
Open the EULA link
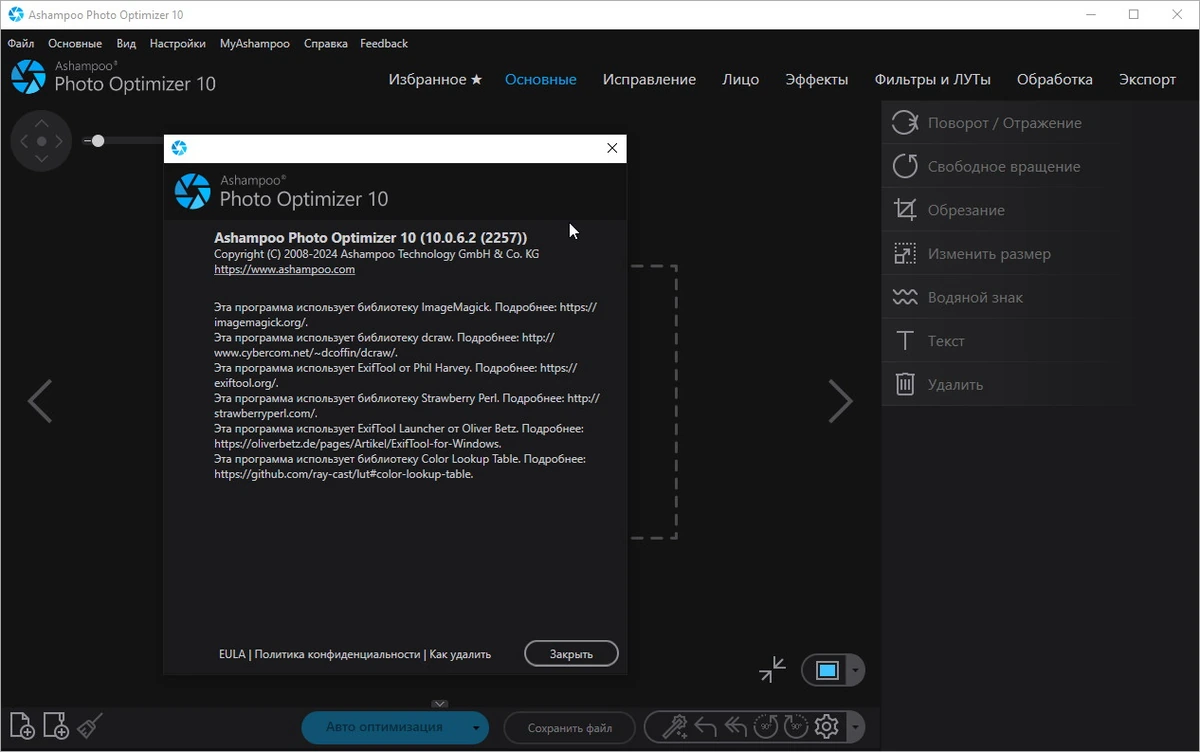click(232, 654)
